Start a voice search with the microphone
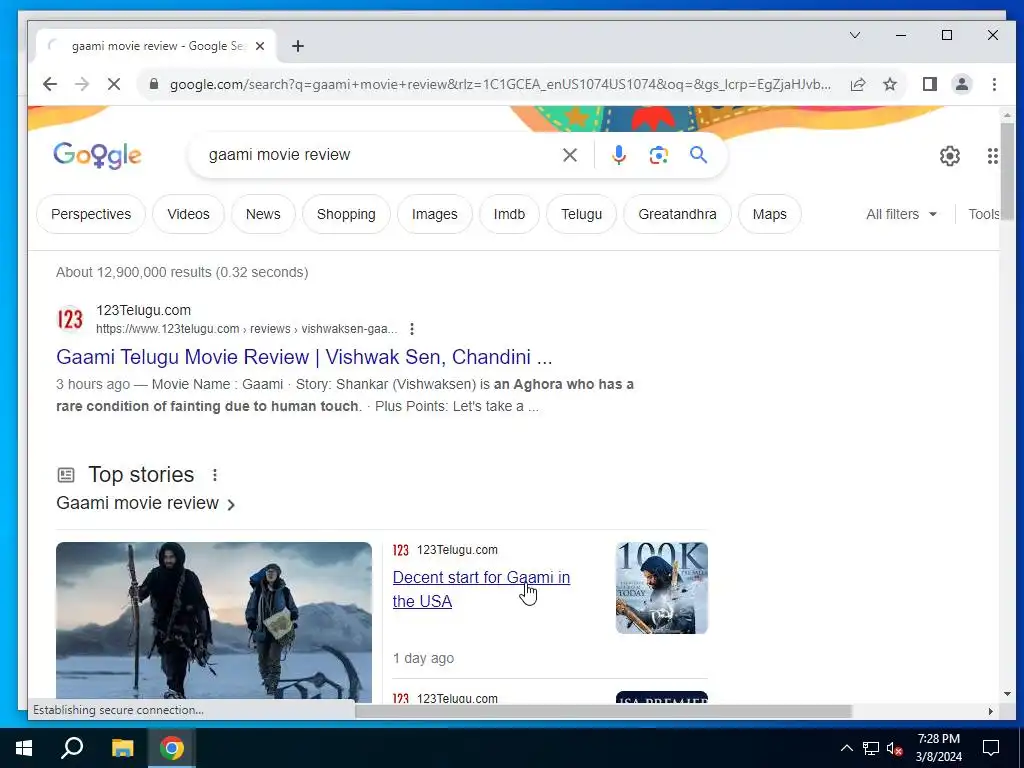This screenshot has height=768, width=1024. click(x=618, y=155)
